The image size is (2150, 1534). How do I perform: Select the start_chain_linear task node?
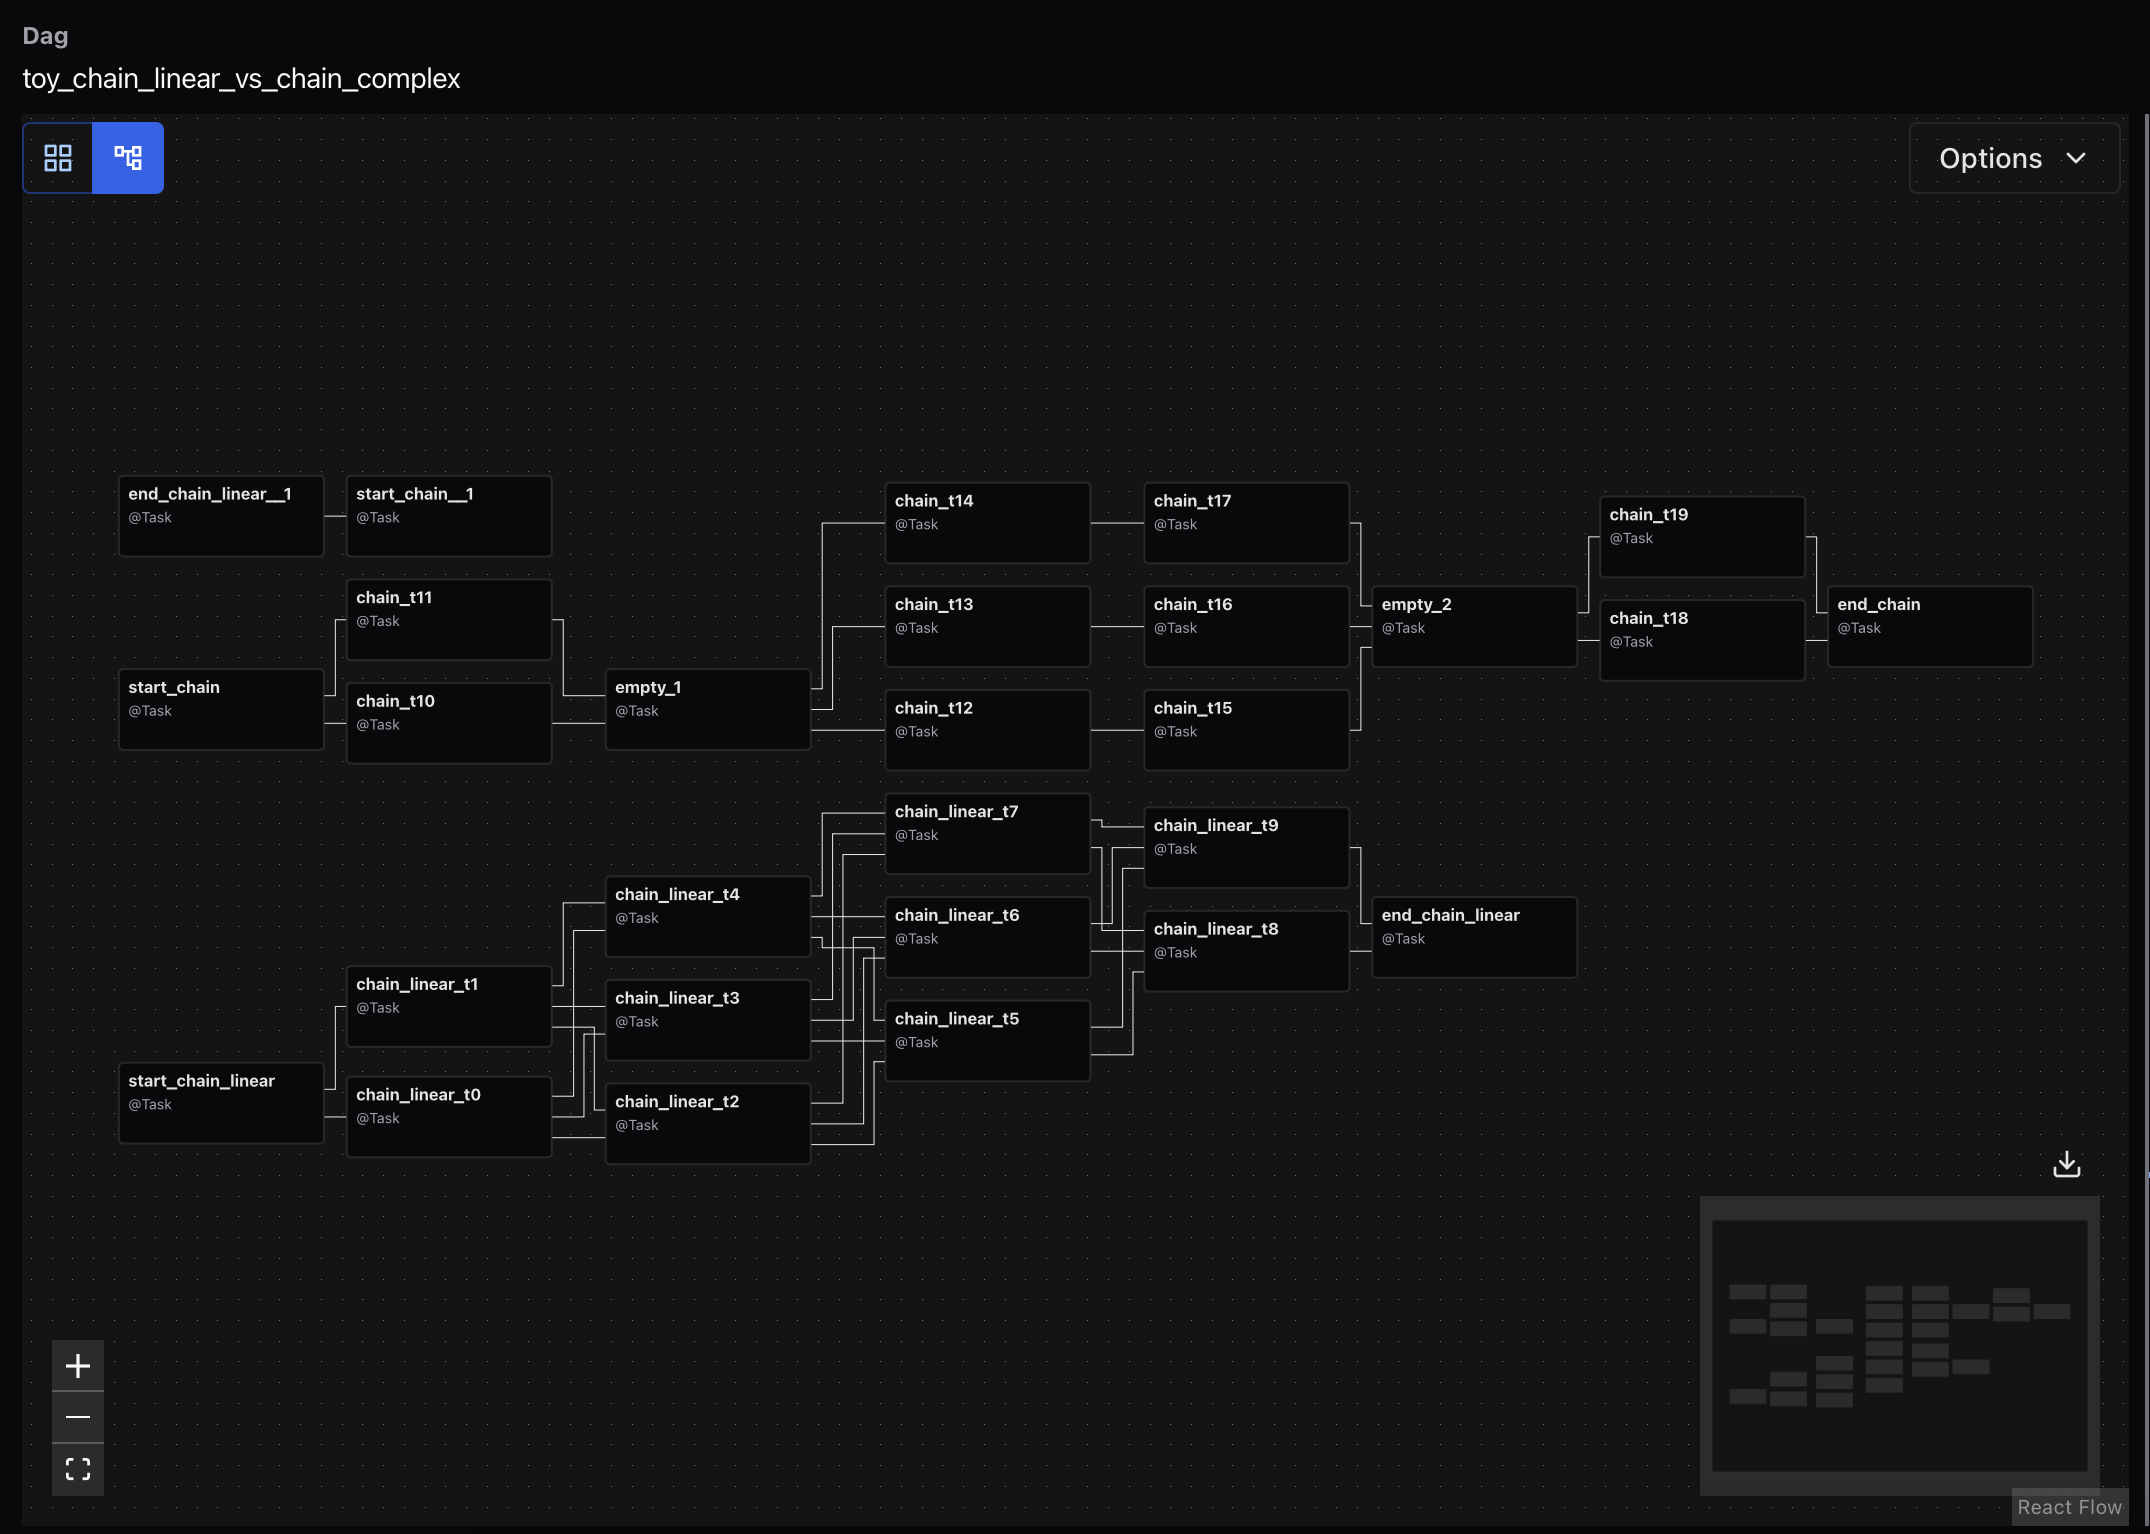(220, 1102)
